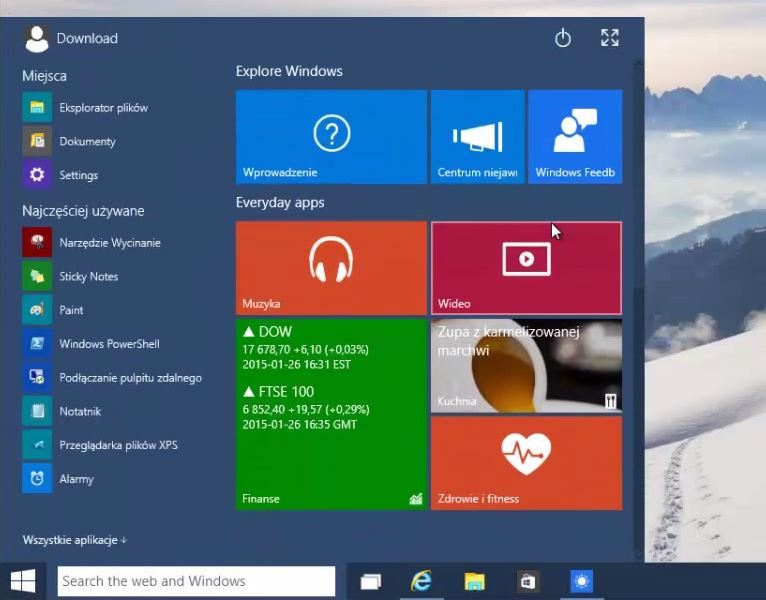
Task: Click the Windows PowerShell label
Action: (109, 343)
